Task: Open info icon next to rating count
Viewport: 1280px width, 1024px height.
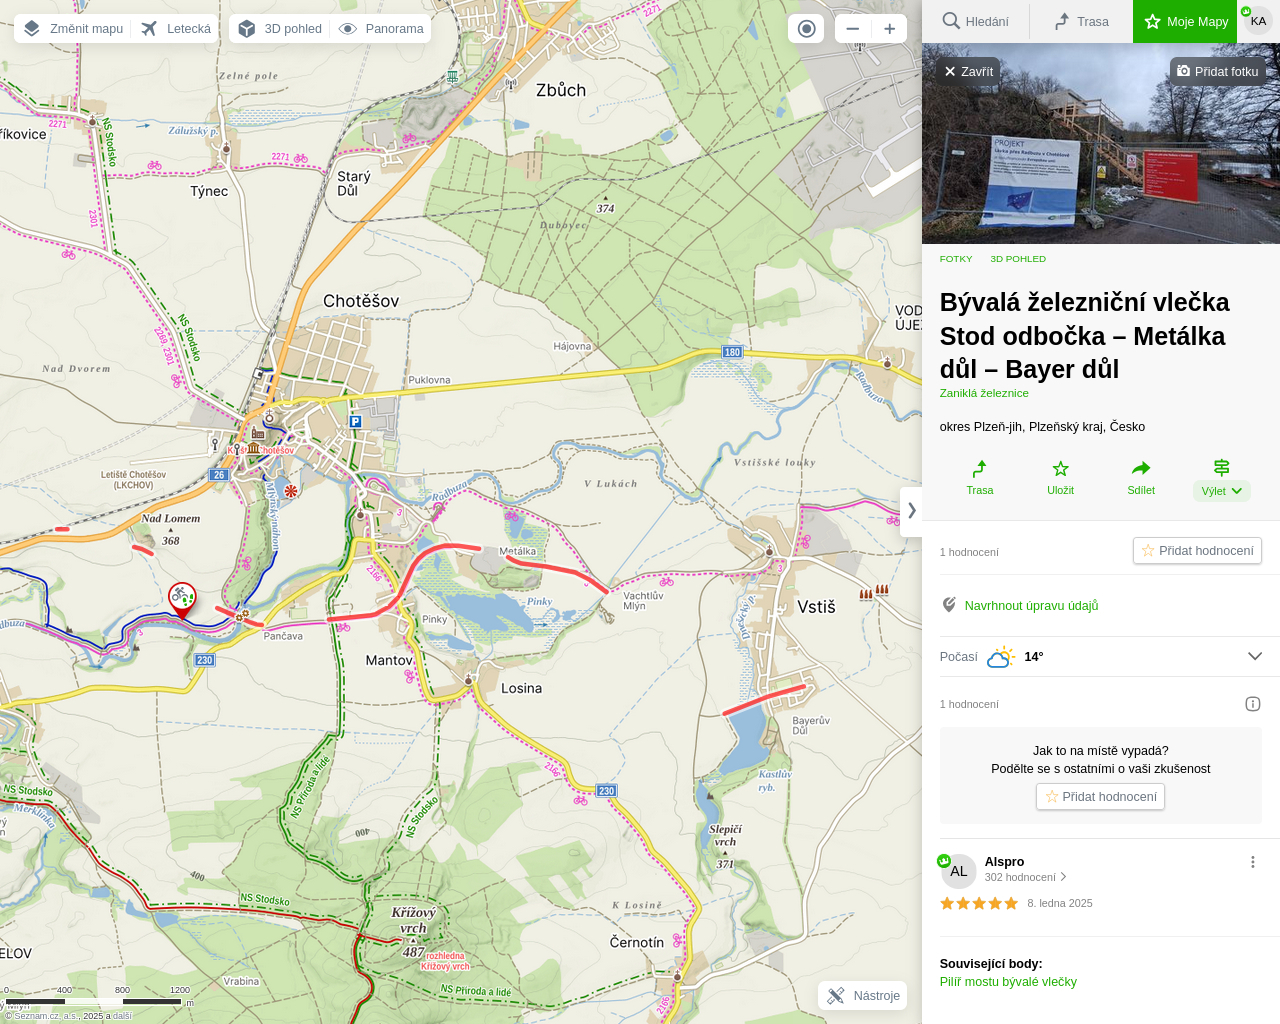Action: click(x=1252, y=704)
